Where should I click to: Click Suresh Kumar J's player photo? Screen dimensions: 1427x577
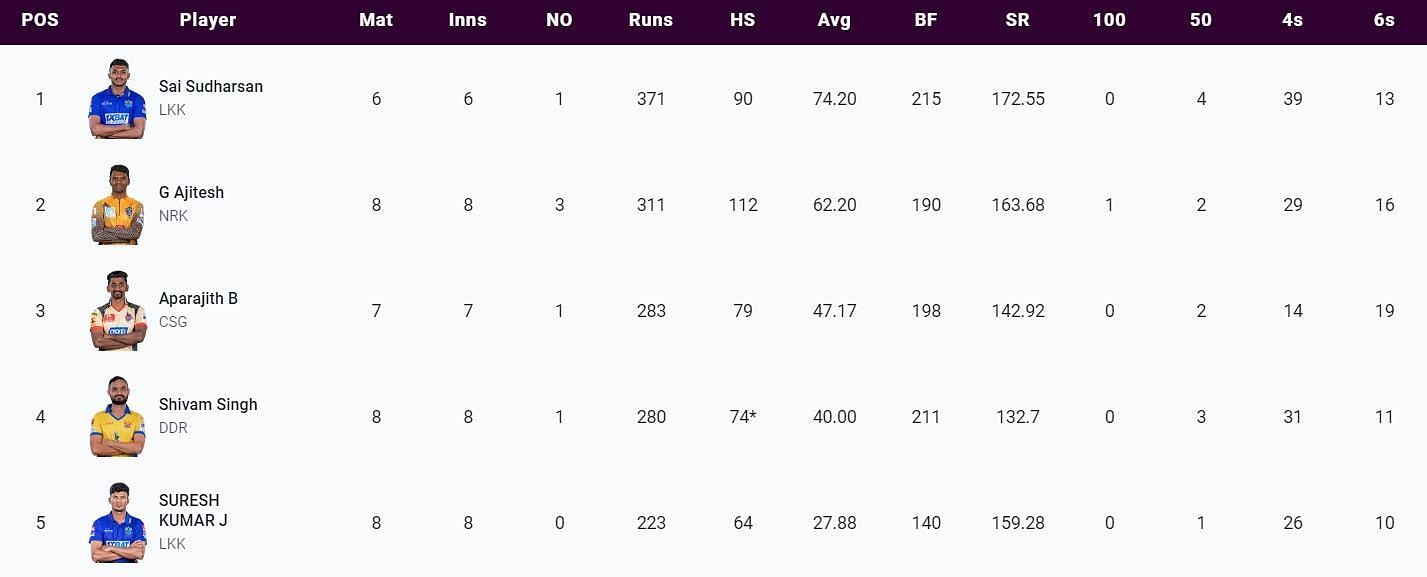coord(118,523)
